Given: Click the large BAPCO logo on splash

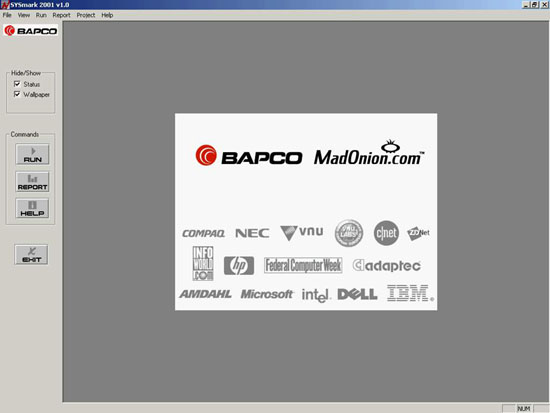Looking at the screenshot, I should 249,155.
